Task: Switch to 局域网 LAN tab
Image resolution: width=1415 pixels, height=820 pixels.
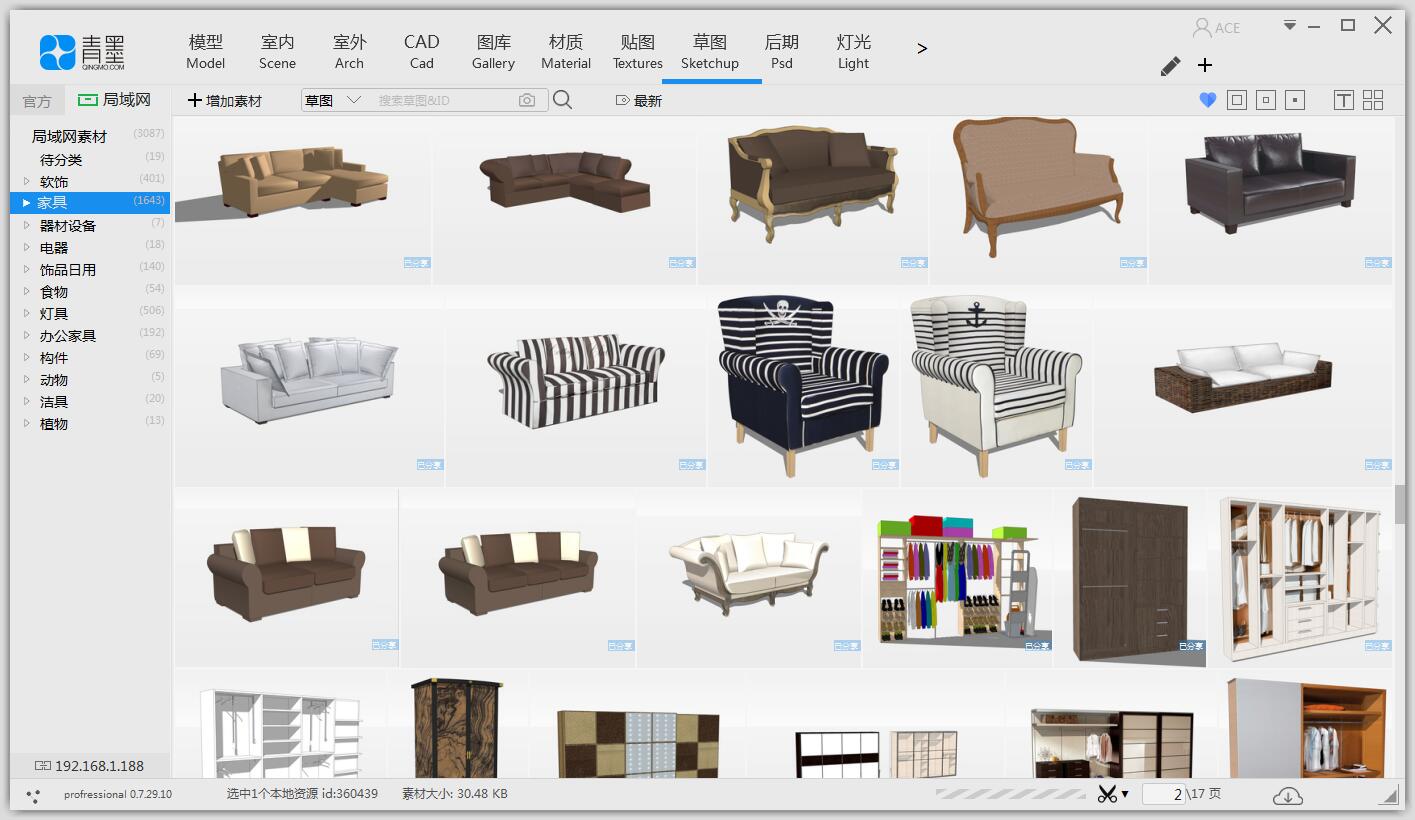Action: click(x=115, y=100)
